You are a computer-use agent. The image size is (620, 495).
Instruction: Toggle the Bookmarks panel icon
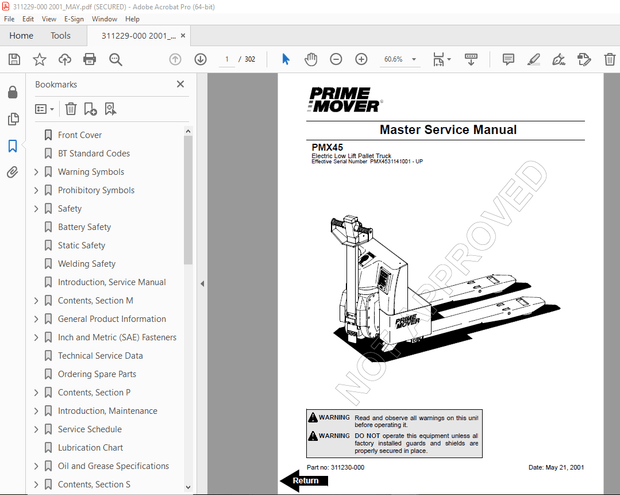(x=13, y=146)
